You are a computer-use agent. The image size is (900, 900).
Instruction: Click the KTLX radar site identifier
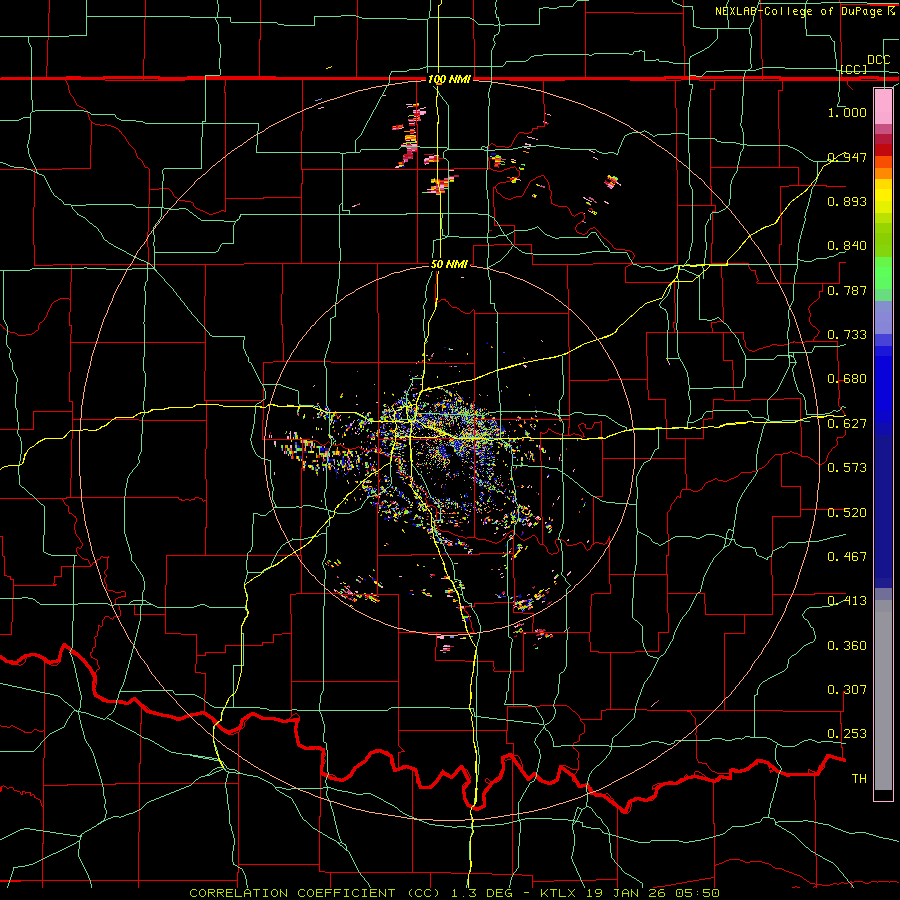[558, 893]
